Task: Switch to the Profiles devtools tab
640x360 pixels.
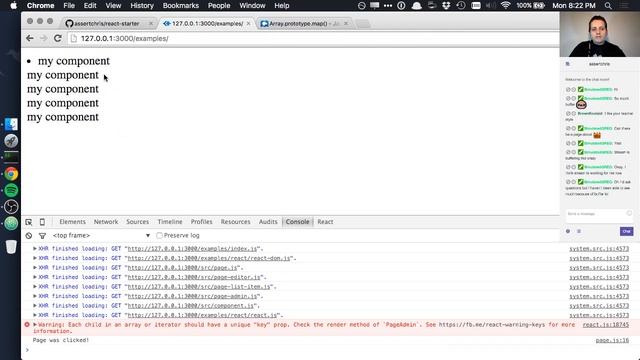Action: click(202, 222)
